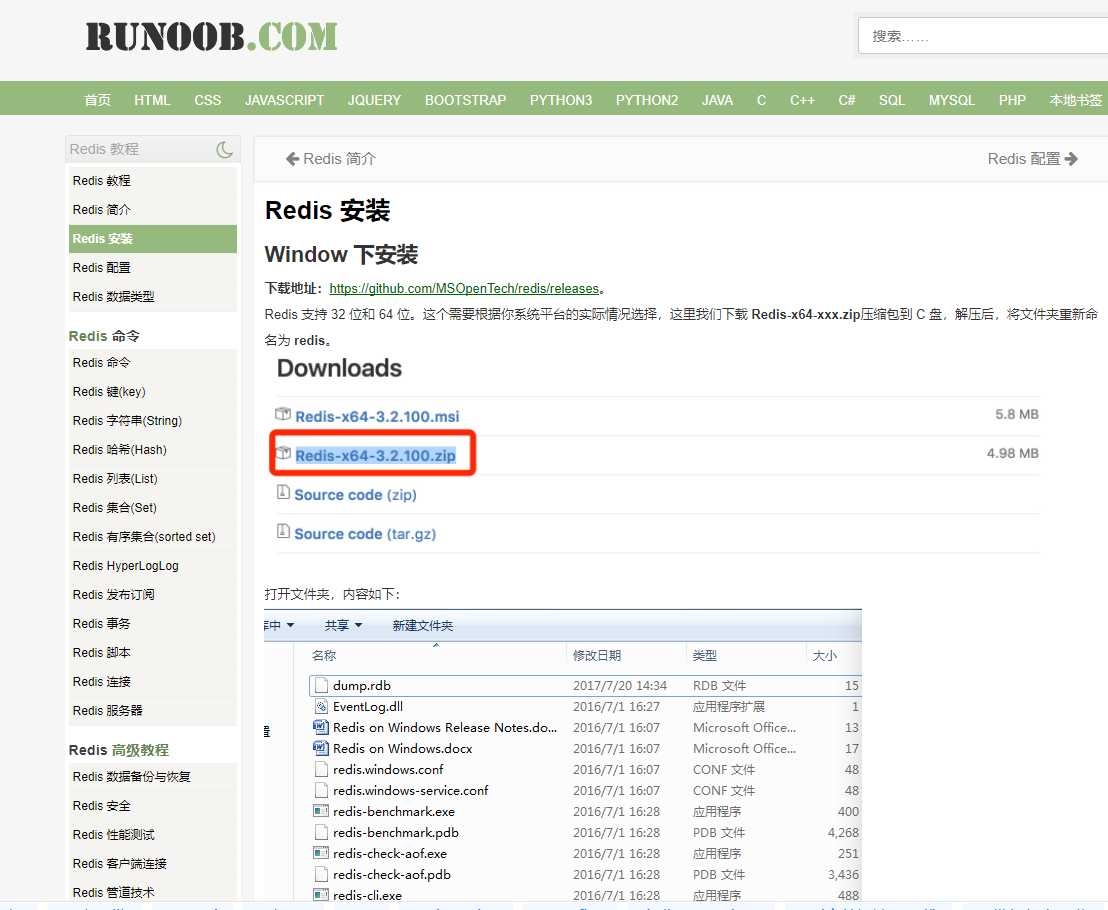Viewport: 1108px width, 910px height.
Task: Click the redis-check-aof.exe application icon
Action: (321, 853)
